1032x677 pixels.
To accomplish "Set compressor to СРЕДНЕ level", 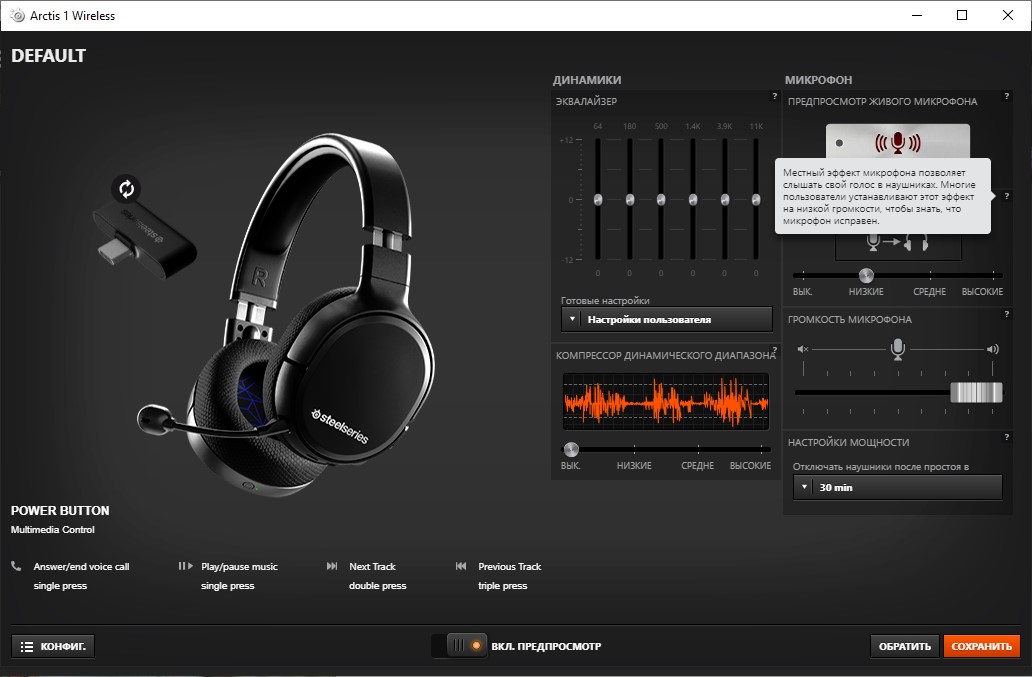I will coord(698,465).
